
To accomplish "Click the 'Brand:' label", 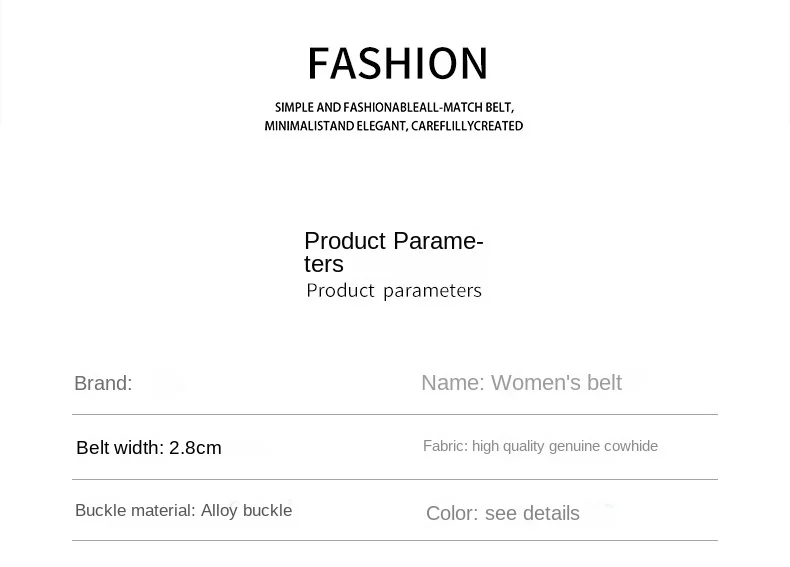I will point(103,383).
